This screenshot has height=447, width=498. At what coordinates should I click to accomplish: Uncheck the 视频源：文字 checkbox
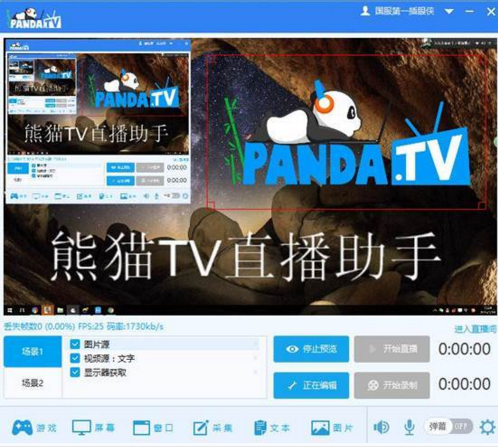(75, 358)
